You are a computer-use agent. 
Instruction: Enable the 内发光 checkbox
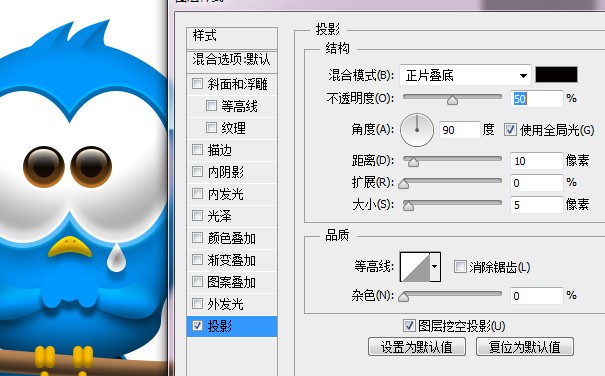click(x=197, y=193)
